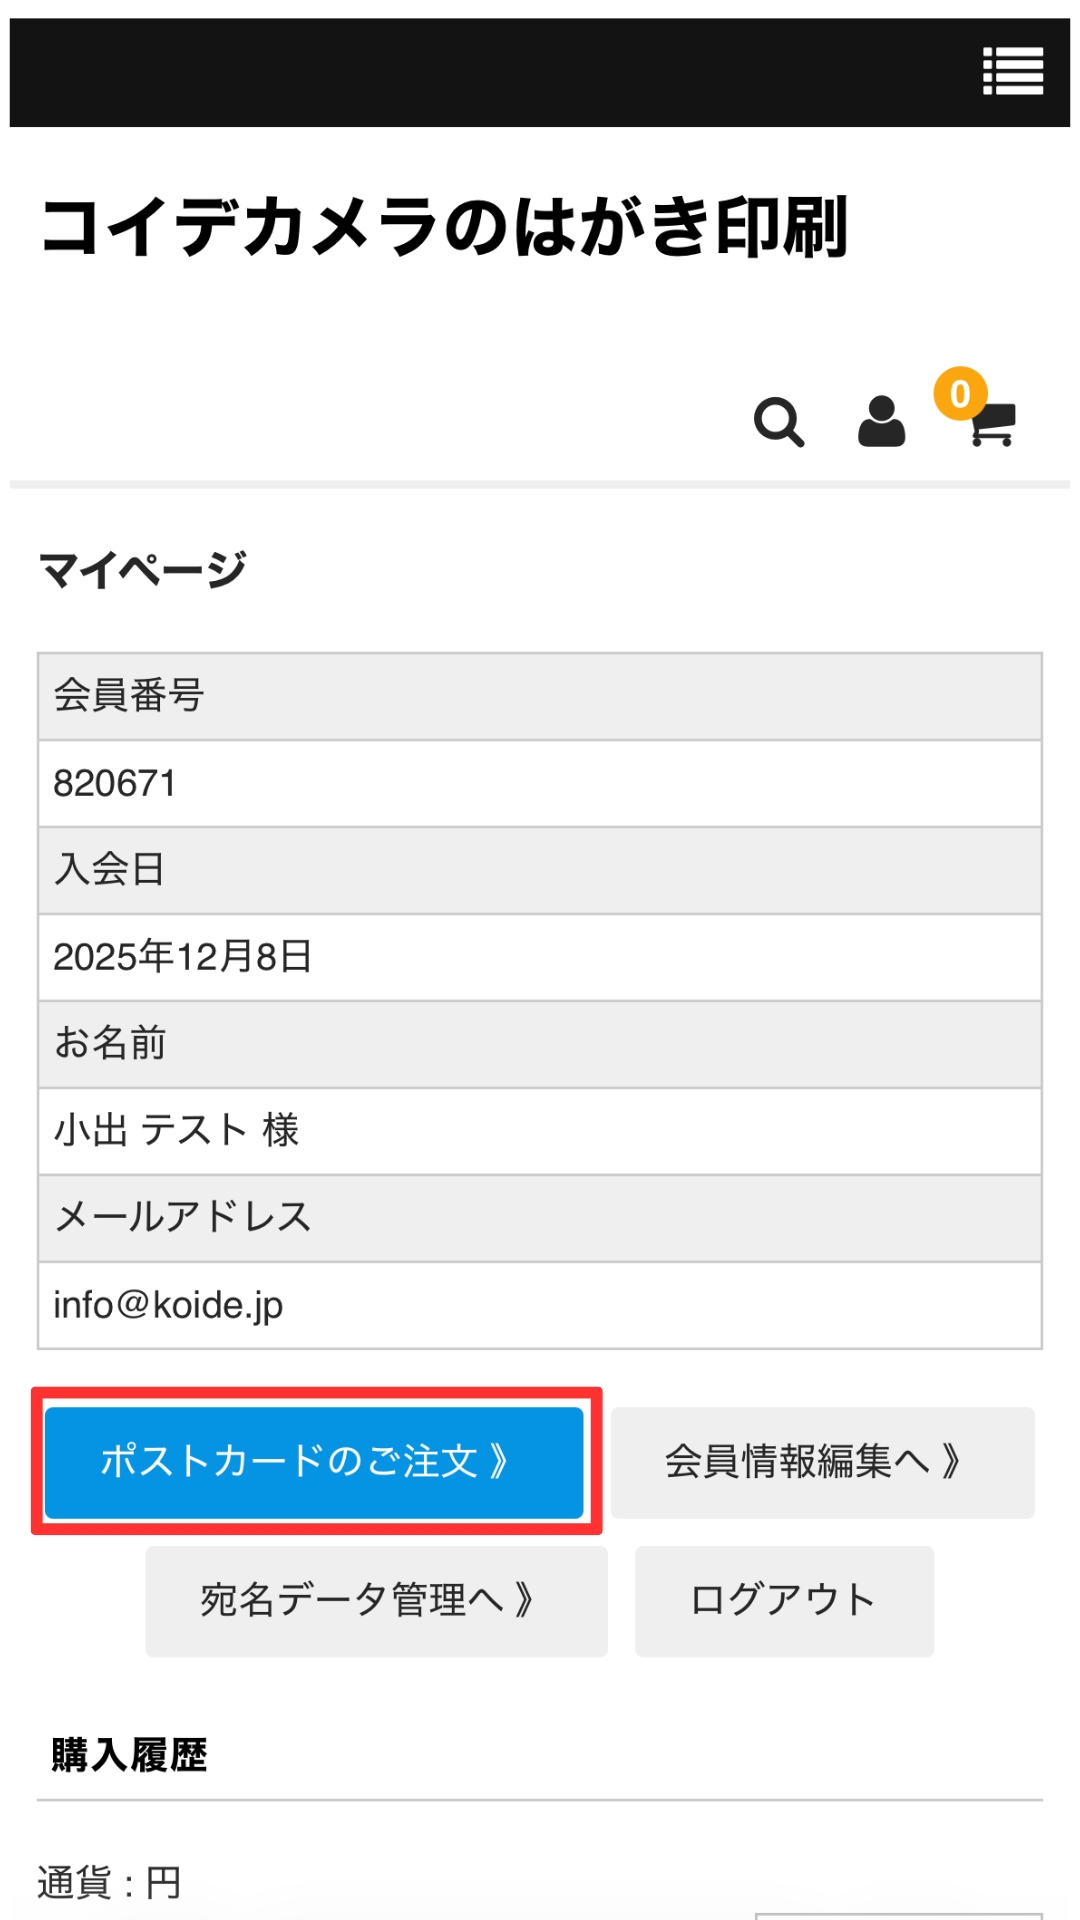Click the join date 2025年12月8日
Screen dimensions: 1080x1920
183,957
